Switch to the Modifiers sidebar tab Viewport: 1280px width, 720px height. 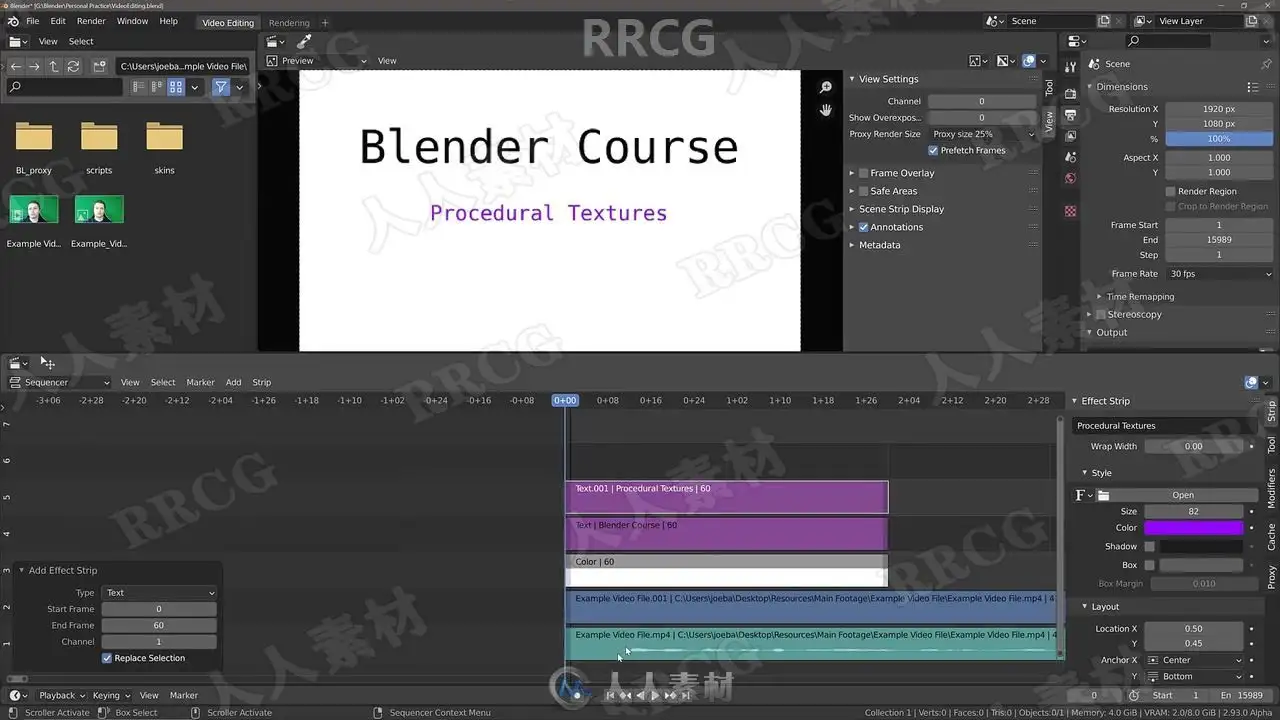pyautogui.click(x=1272, y=489)
